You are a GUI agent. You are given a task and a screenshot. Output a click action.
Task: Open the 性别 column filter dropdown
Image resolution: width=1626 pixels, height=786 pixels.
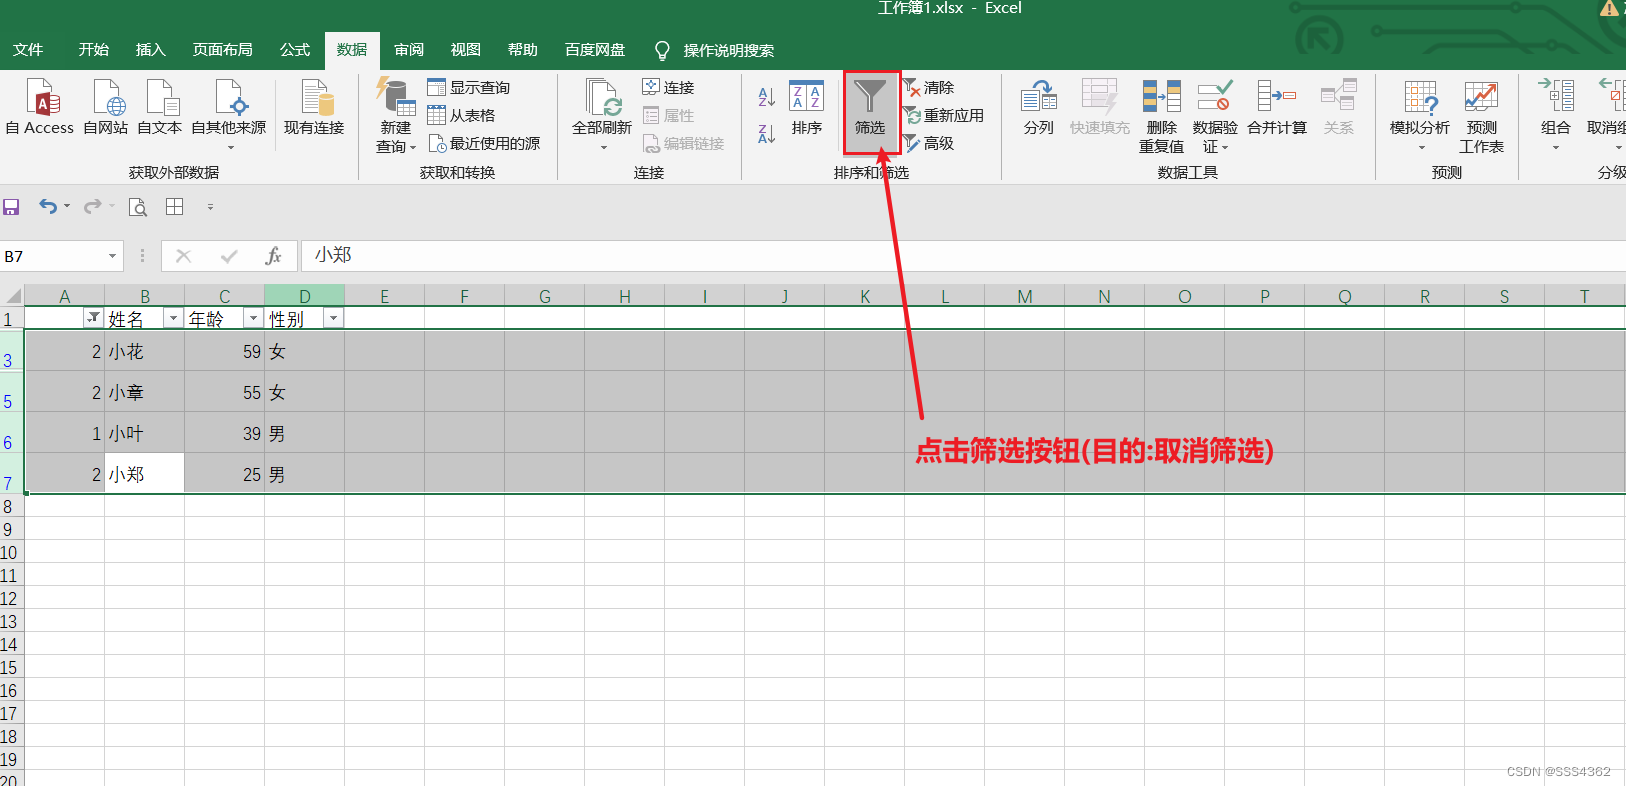(333, 318)
